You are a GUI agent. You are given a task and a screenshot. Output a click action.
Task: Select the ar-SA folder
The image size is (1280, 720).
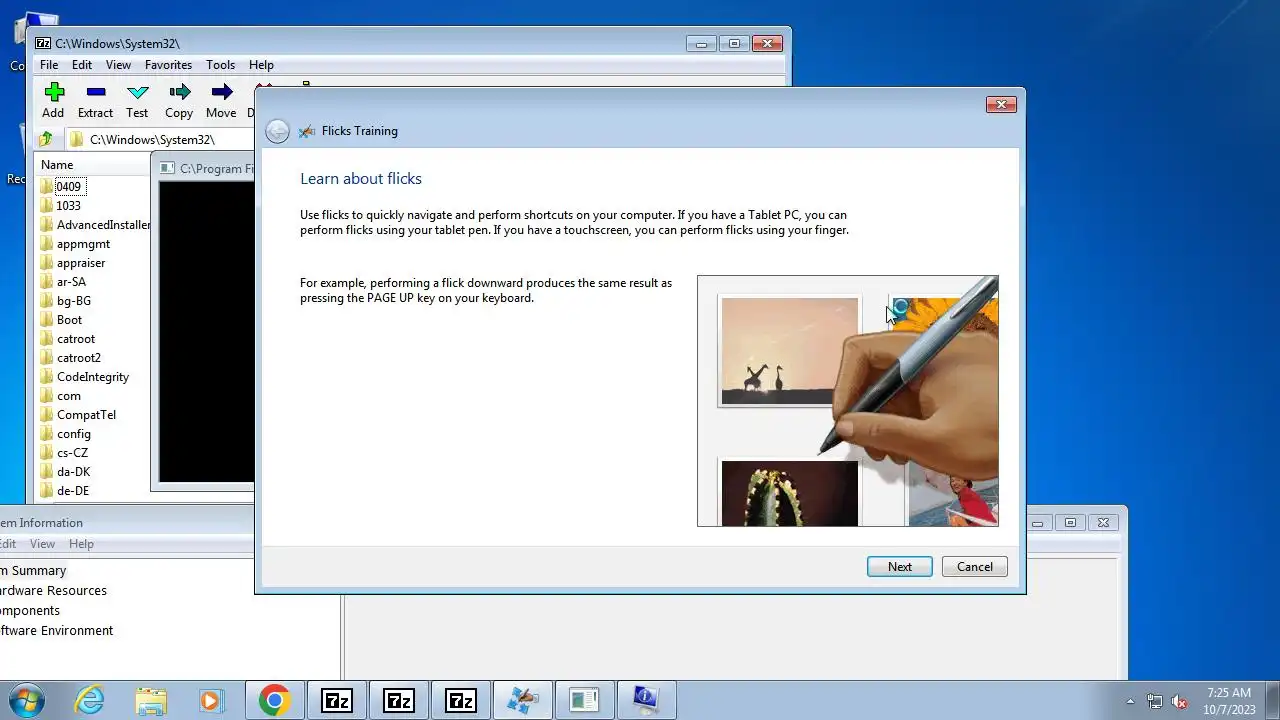click(71, 281)
